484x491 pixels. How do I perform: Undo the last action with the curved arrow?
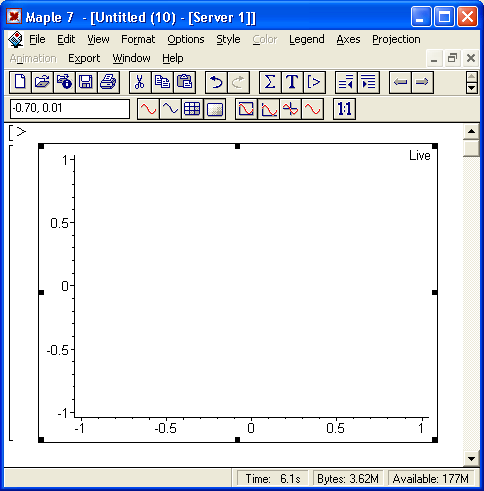(216, 82)
